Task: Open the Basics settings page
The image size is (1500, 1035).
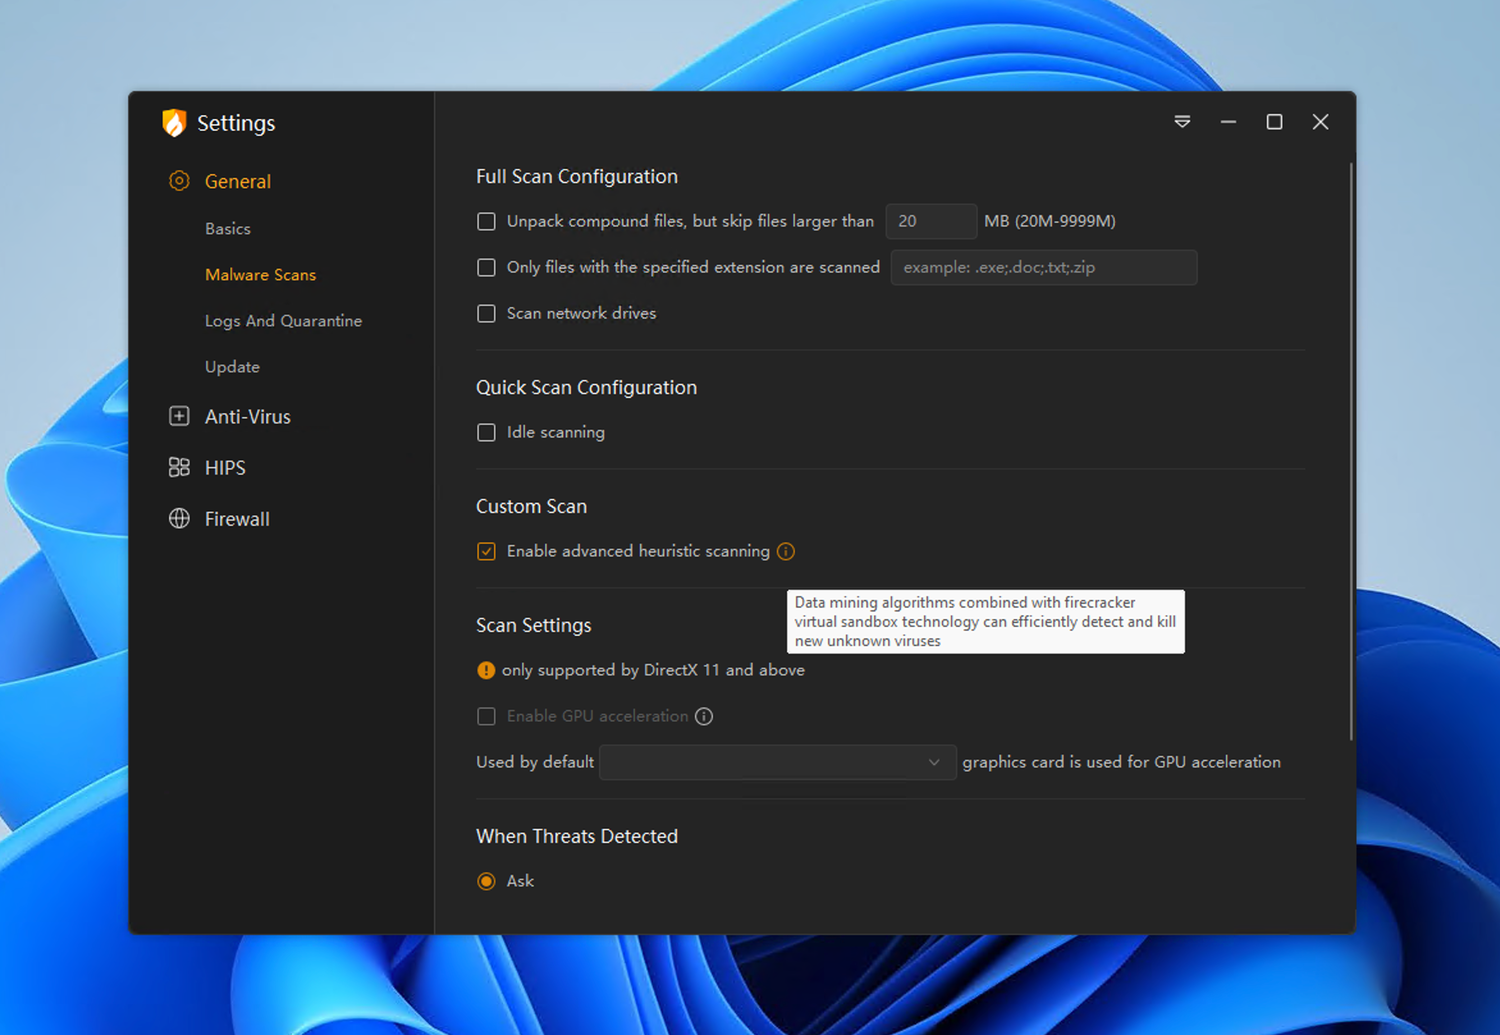Action: pyautogui.click(x=228, y=229)
